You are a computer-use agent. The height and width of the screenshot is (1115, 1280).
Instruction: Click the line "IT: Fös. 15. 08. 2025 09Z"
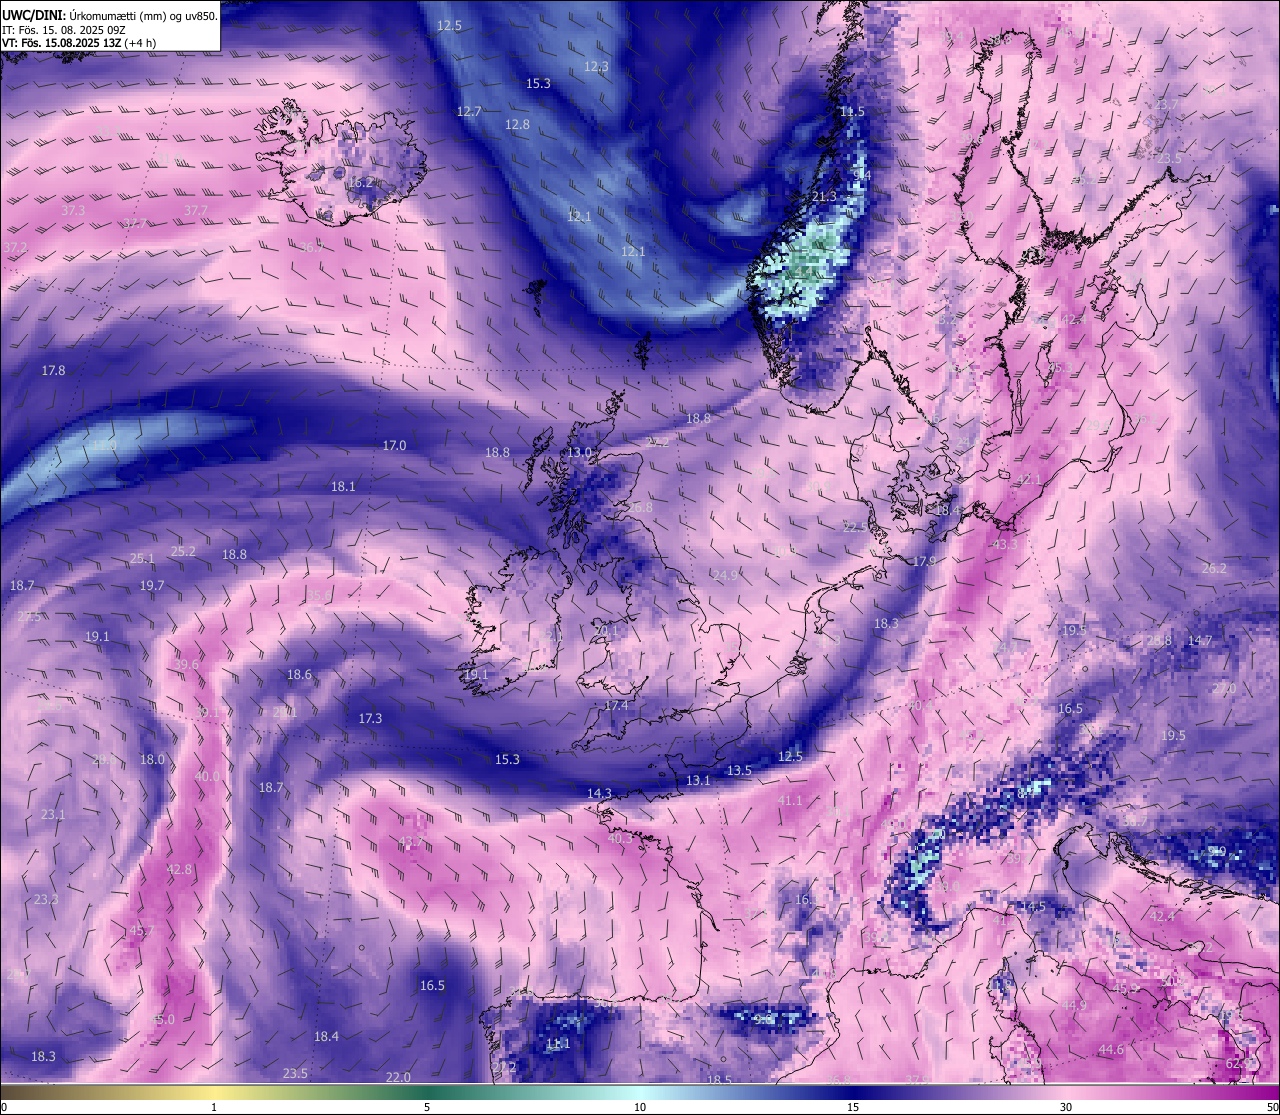[63, 29]
